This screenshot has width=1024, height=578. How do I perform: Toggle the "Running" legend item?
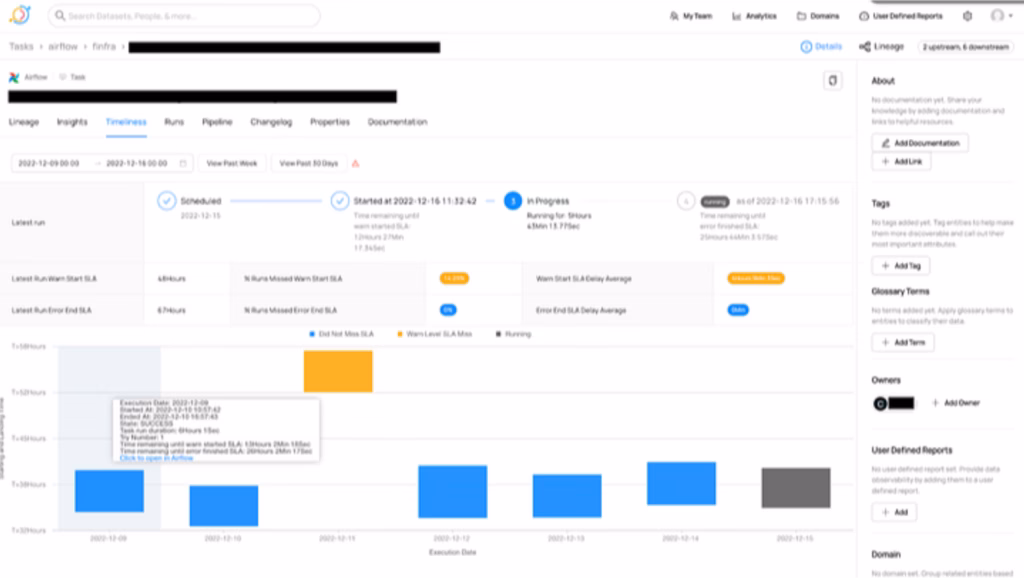(508, 336)
